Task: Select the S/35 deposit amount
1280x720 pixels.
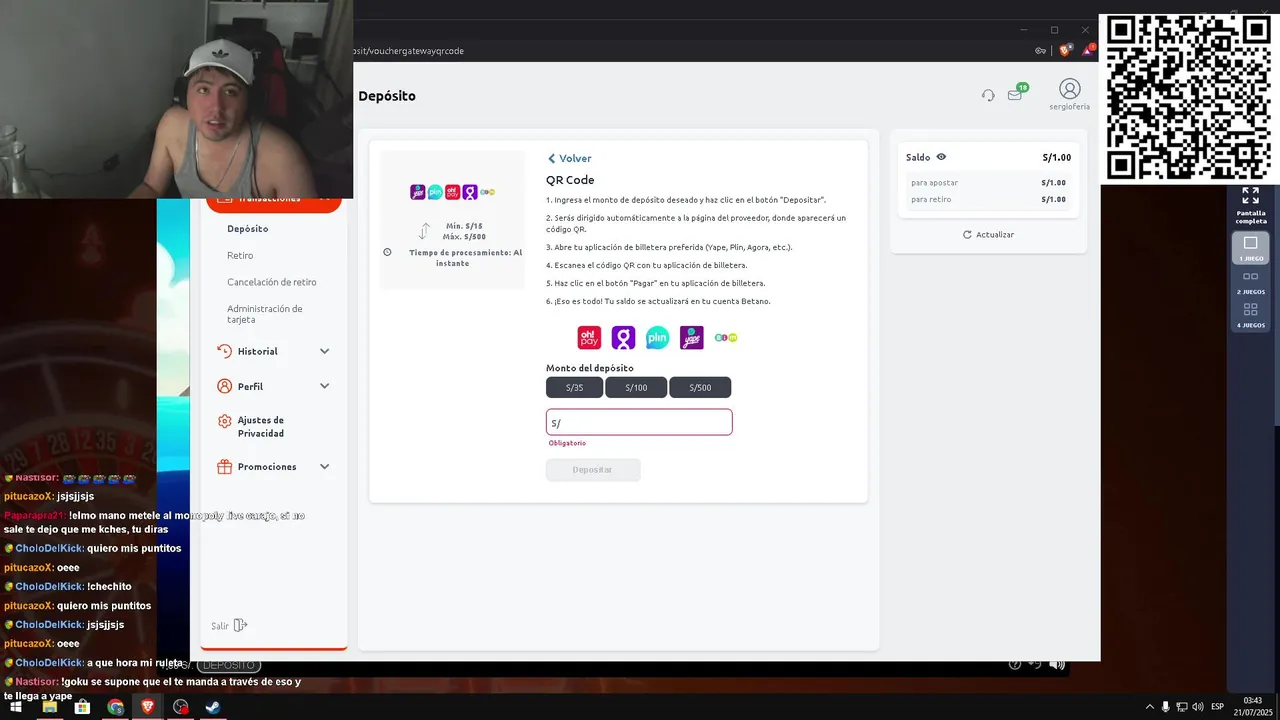Action: click(x=575, y=387)
